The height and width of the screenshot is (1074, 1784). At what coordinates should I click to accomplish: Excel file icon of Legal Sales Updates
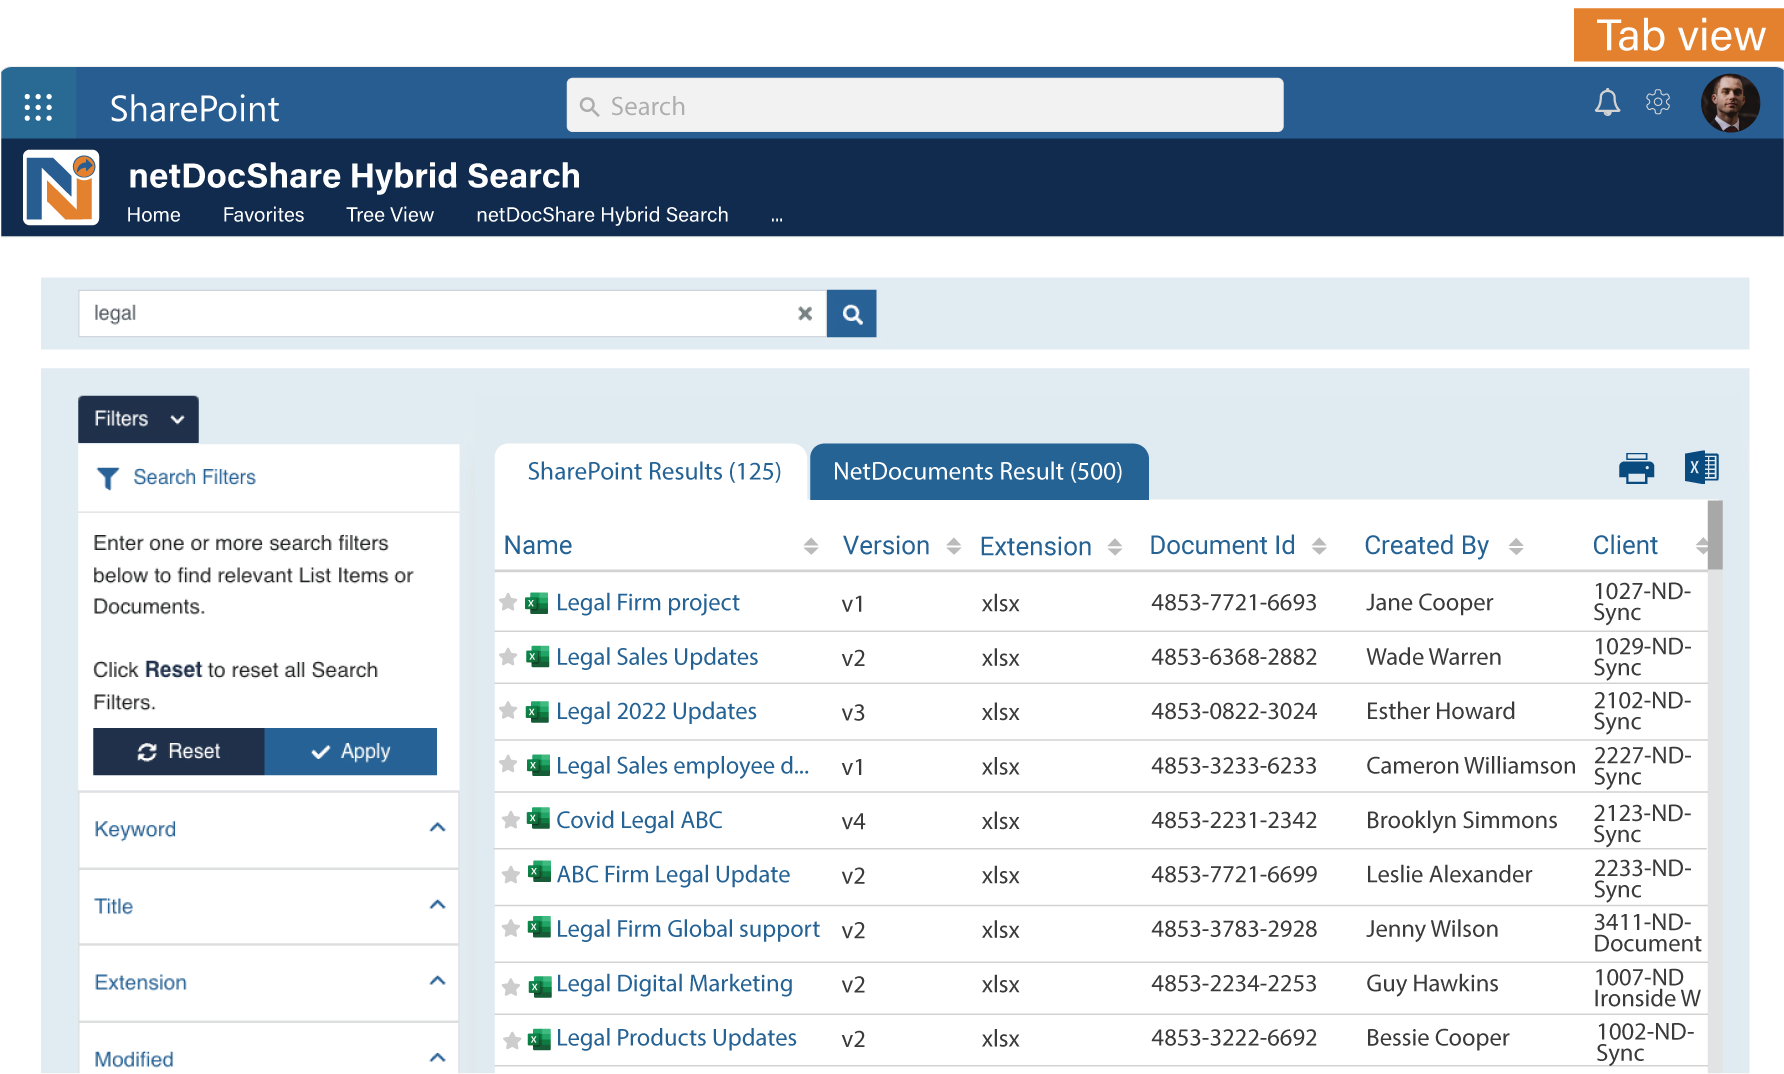(538, 657)
